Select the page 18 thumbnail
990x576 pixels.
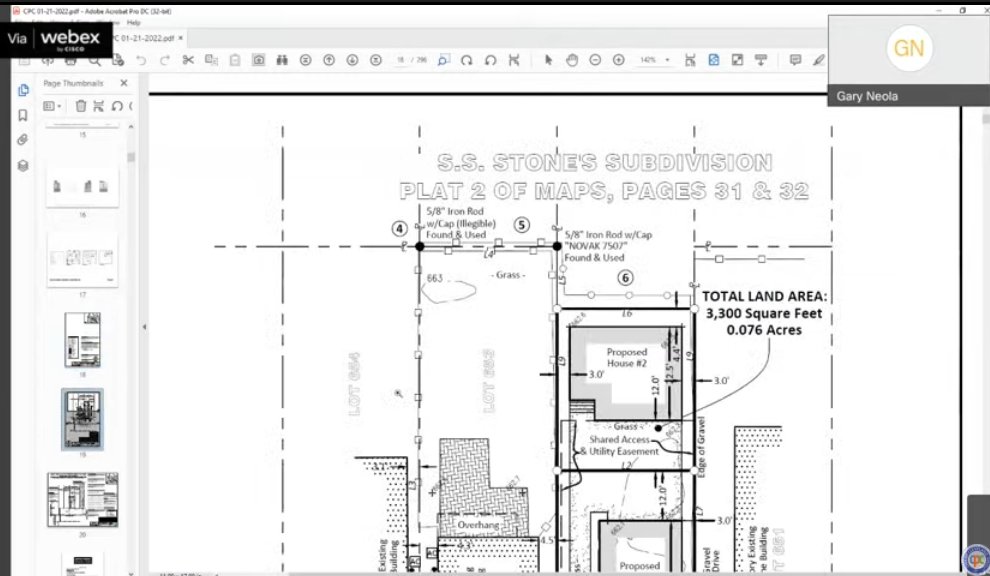click(x=82, y=340)
